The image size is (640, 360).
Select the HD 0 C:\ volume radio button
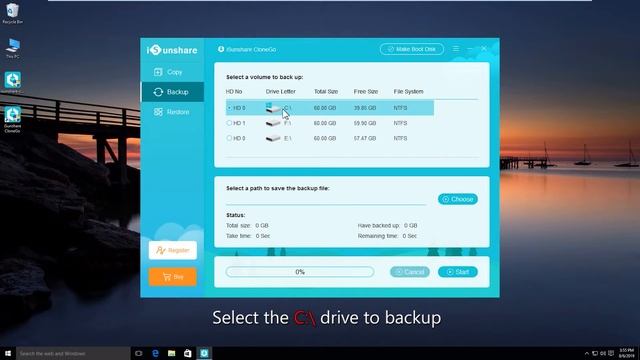[229, 108]
